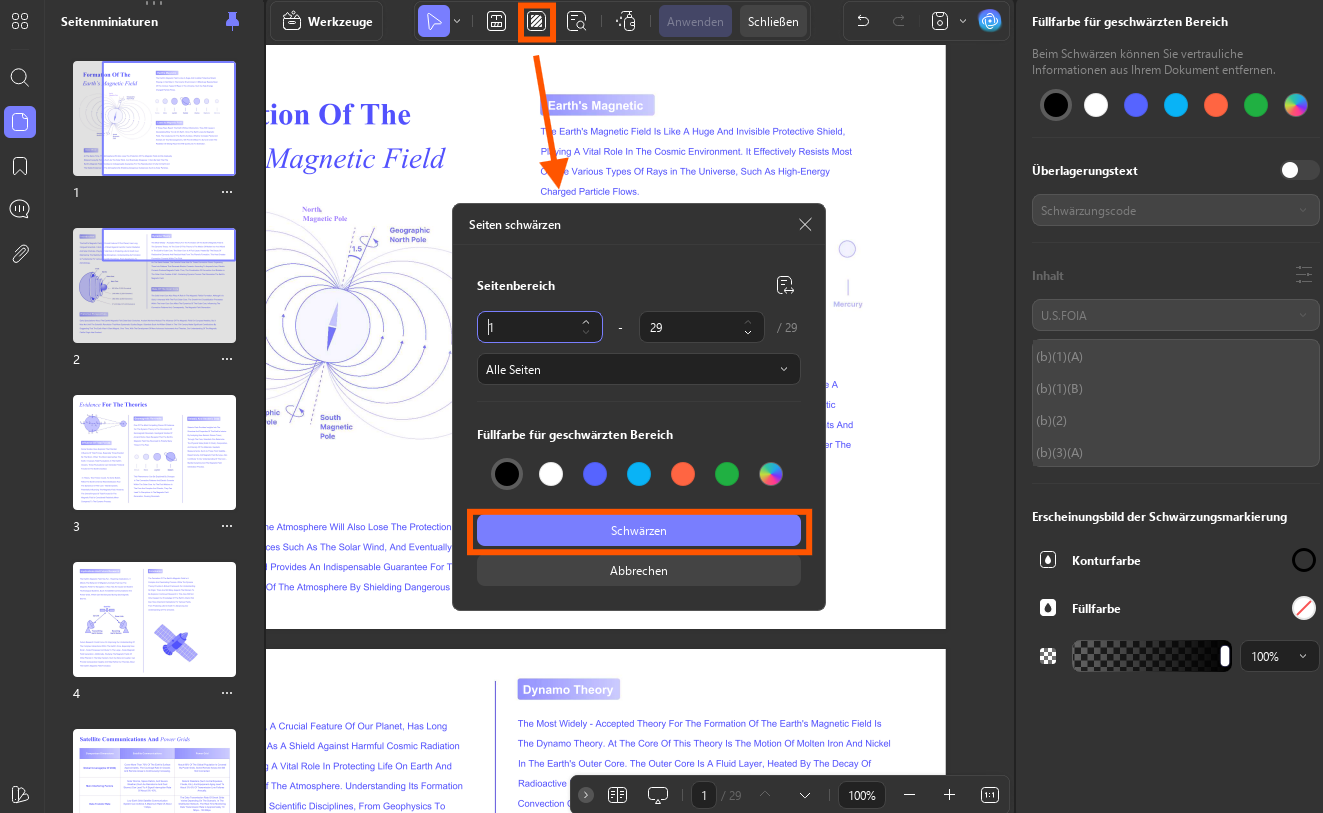Screen dimensions: 1323x813
Task: Click the Abbrechen button
Action: click(639, 571)
